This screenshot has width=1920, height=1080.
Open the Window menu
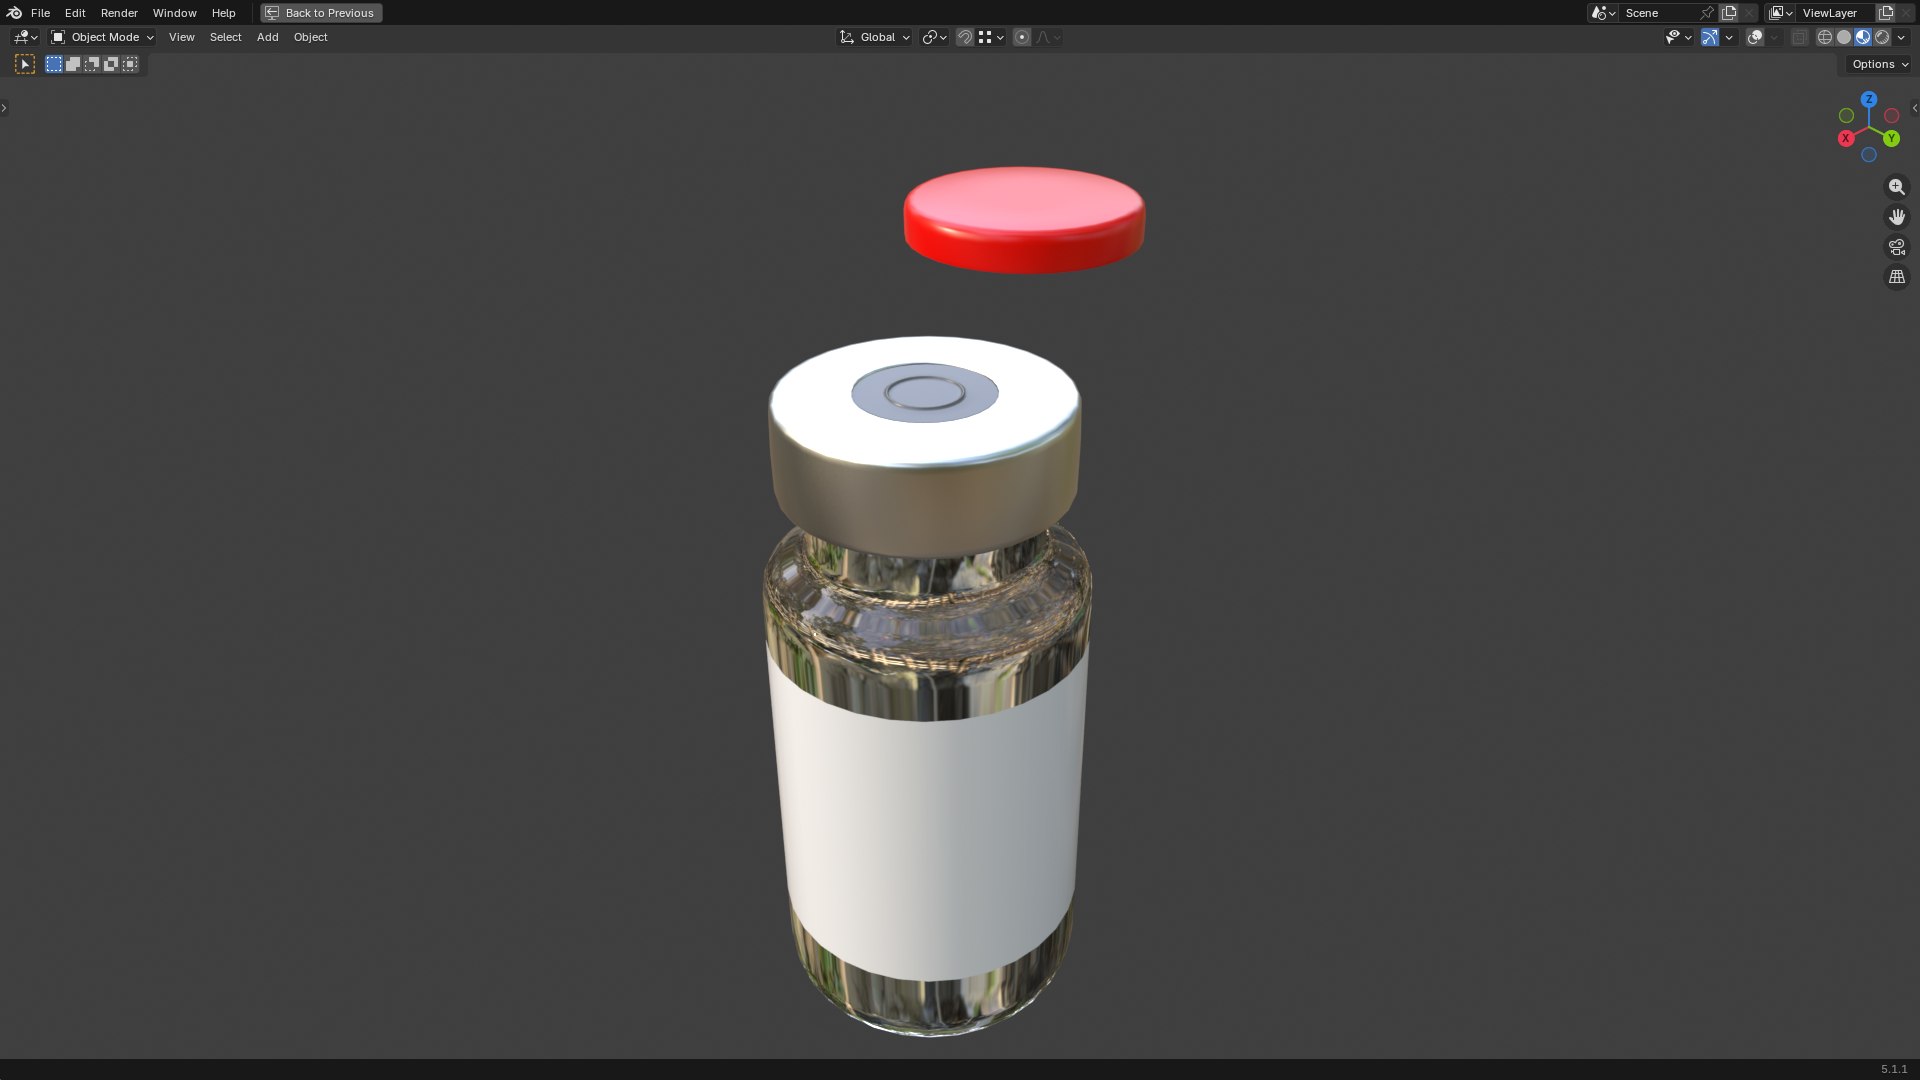(x=174, y=13)
